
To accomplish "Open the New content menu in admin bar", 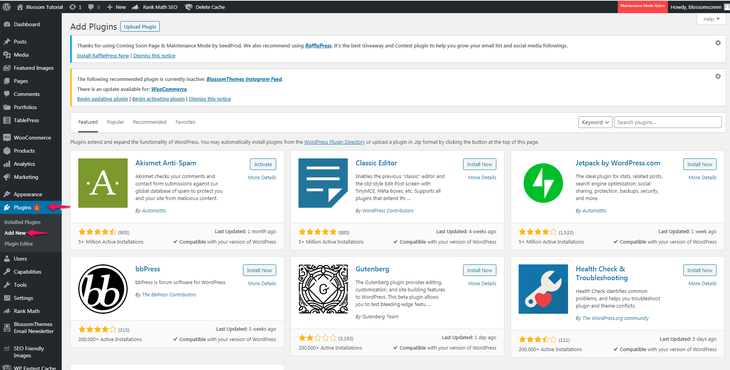I will click(116, 7).
